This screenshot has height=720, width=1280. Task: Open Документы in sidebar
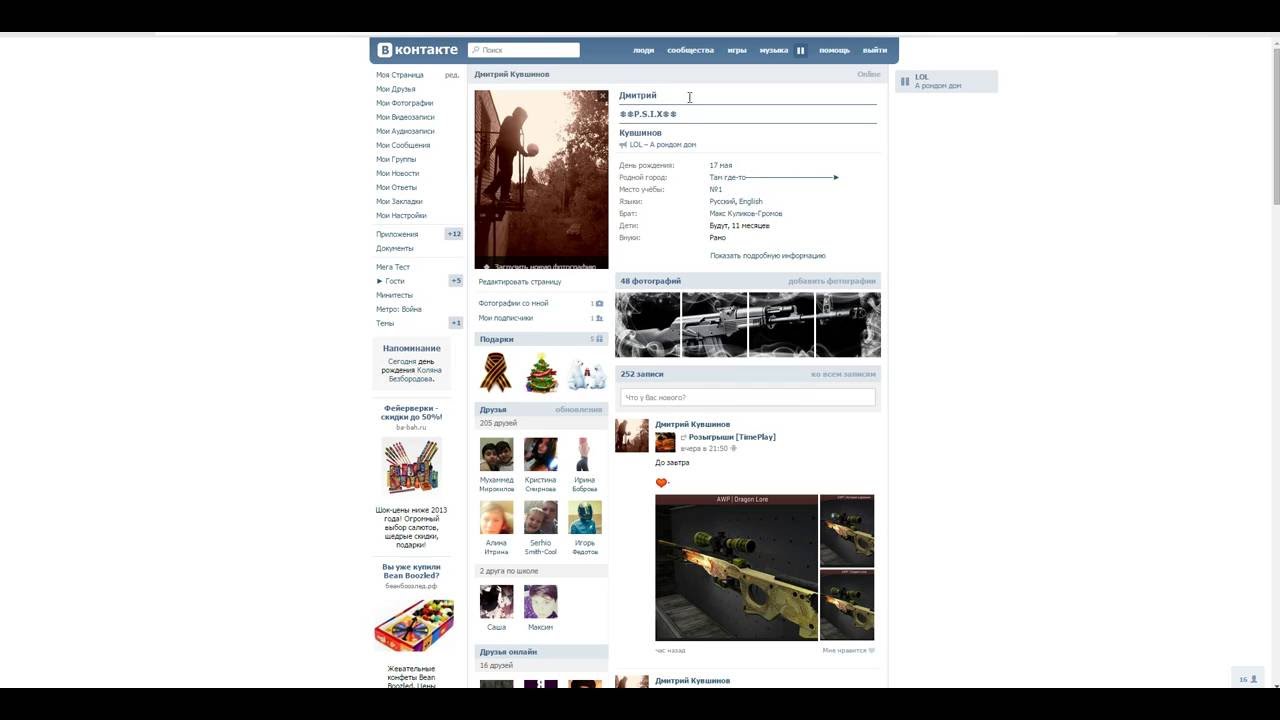point(395,248)
